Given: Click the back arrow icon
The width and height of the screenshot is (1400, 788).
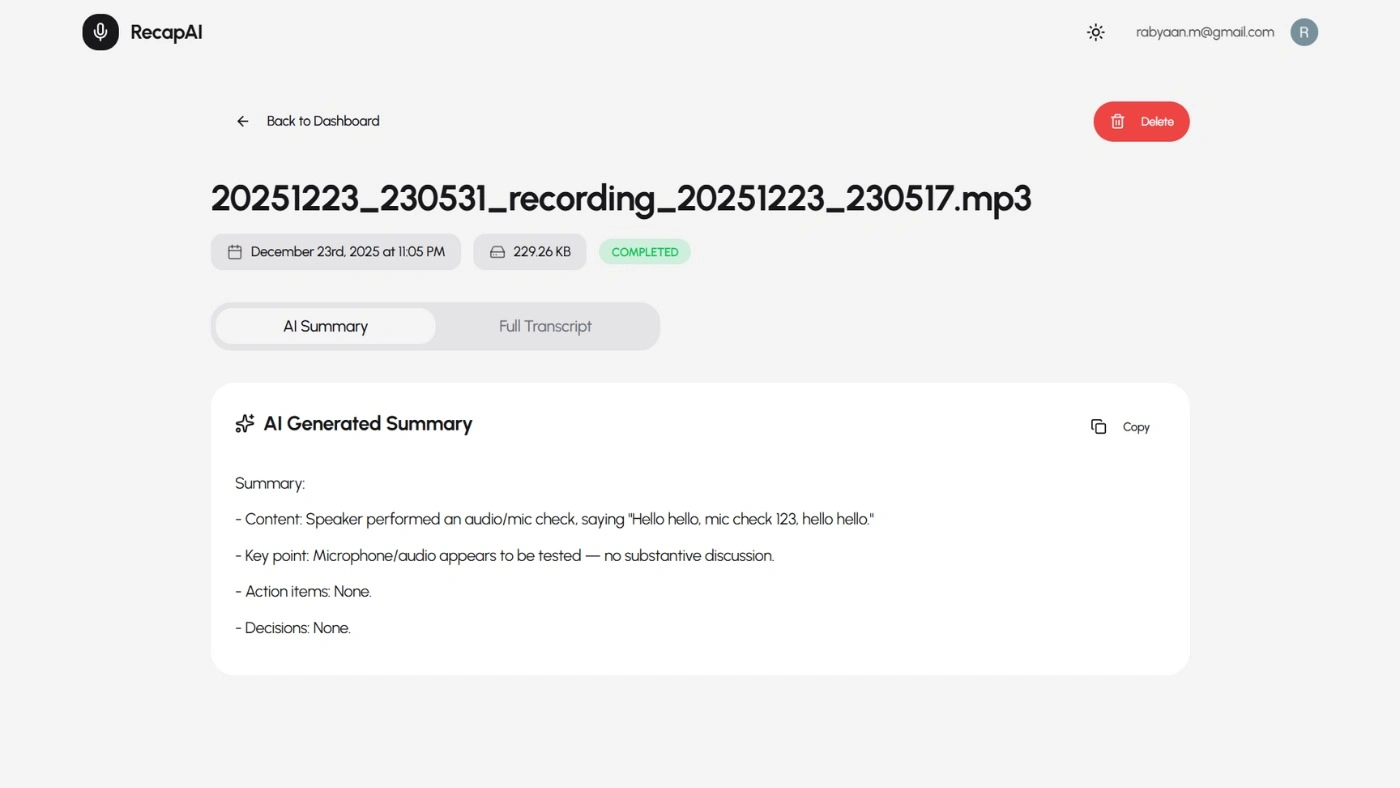Looking at the screenshot, I should click(x=242, y=121).
